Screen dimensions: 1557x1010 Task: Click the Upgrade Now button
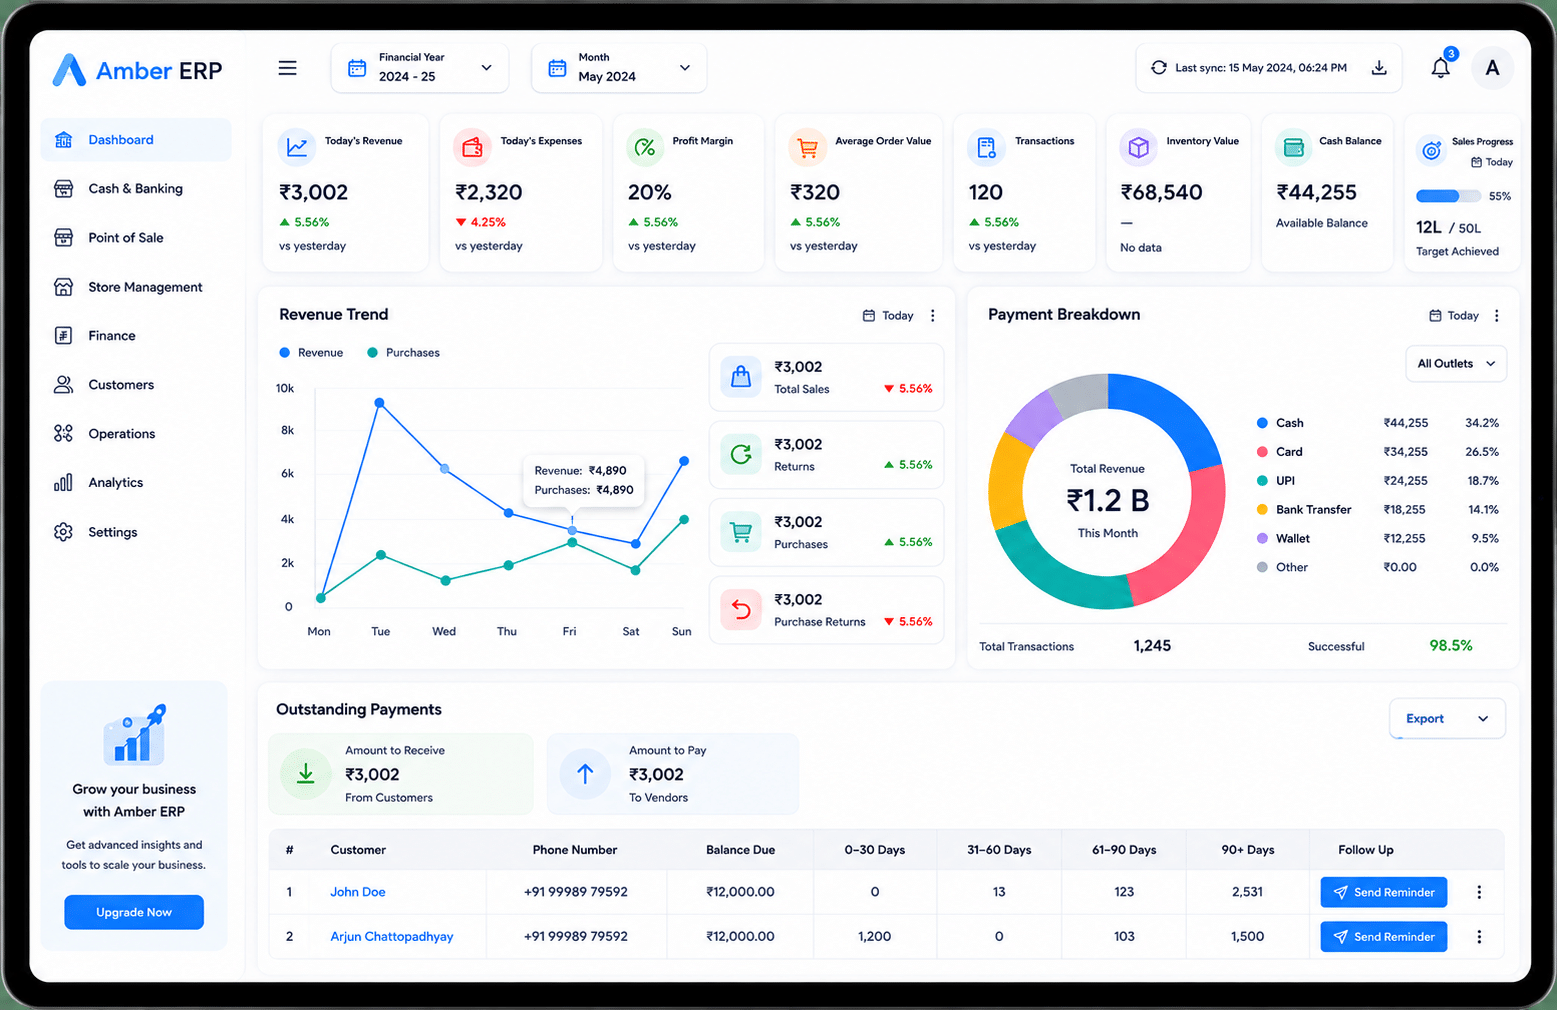[x=134, y=912]
